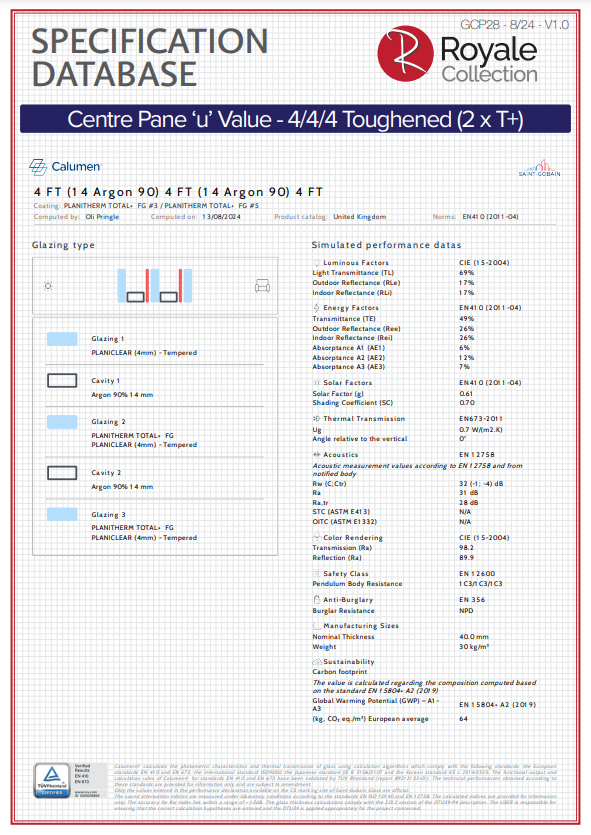Click the 'Centre Pane u Value' title banner
This screenshot has height=835, width=591.
click(296, 119)
